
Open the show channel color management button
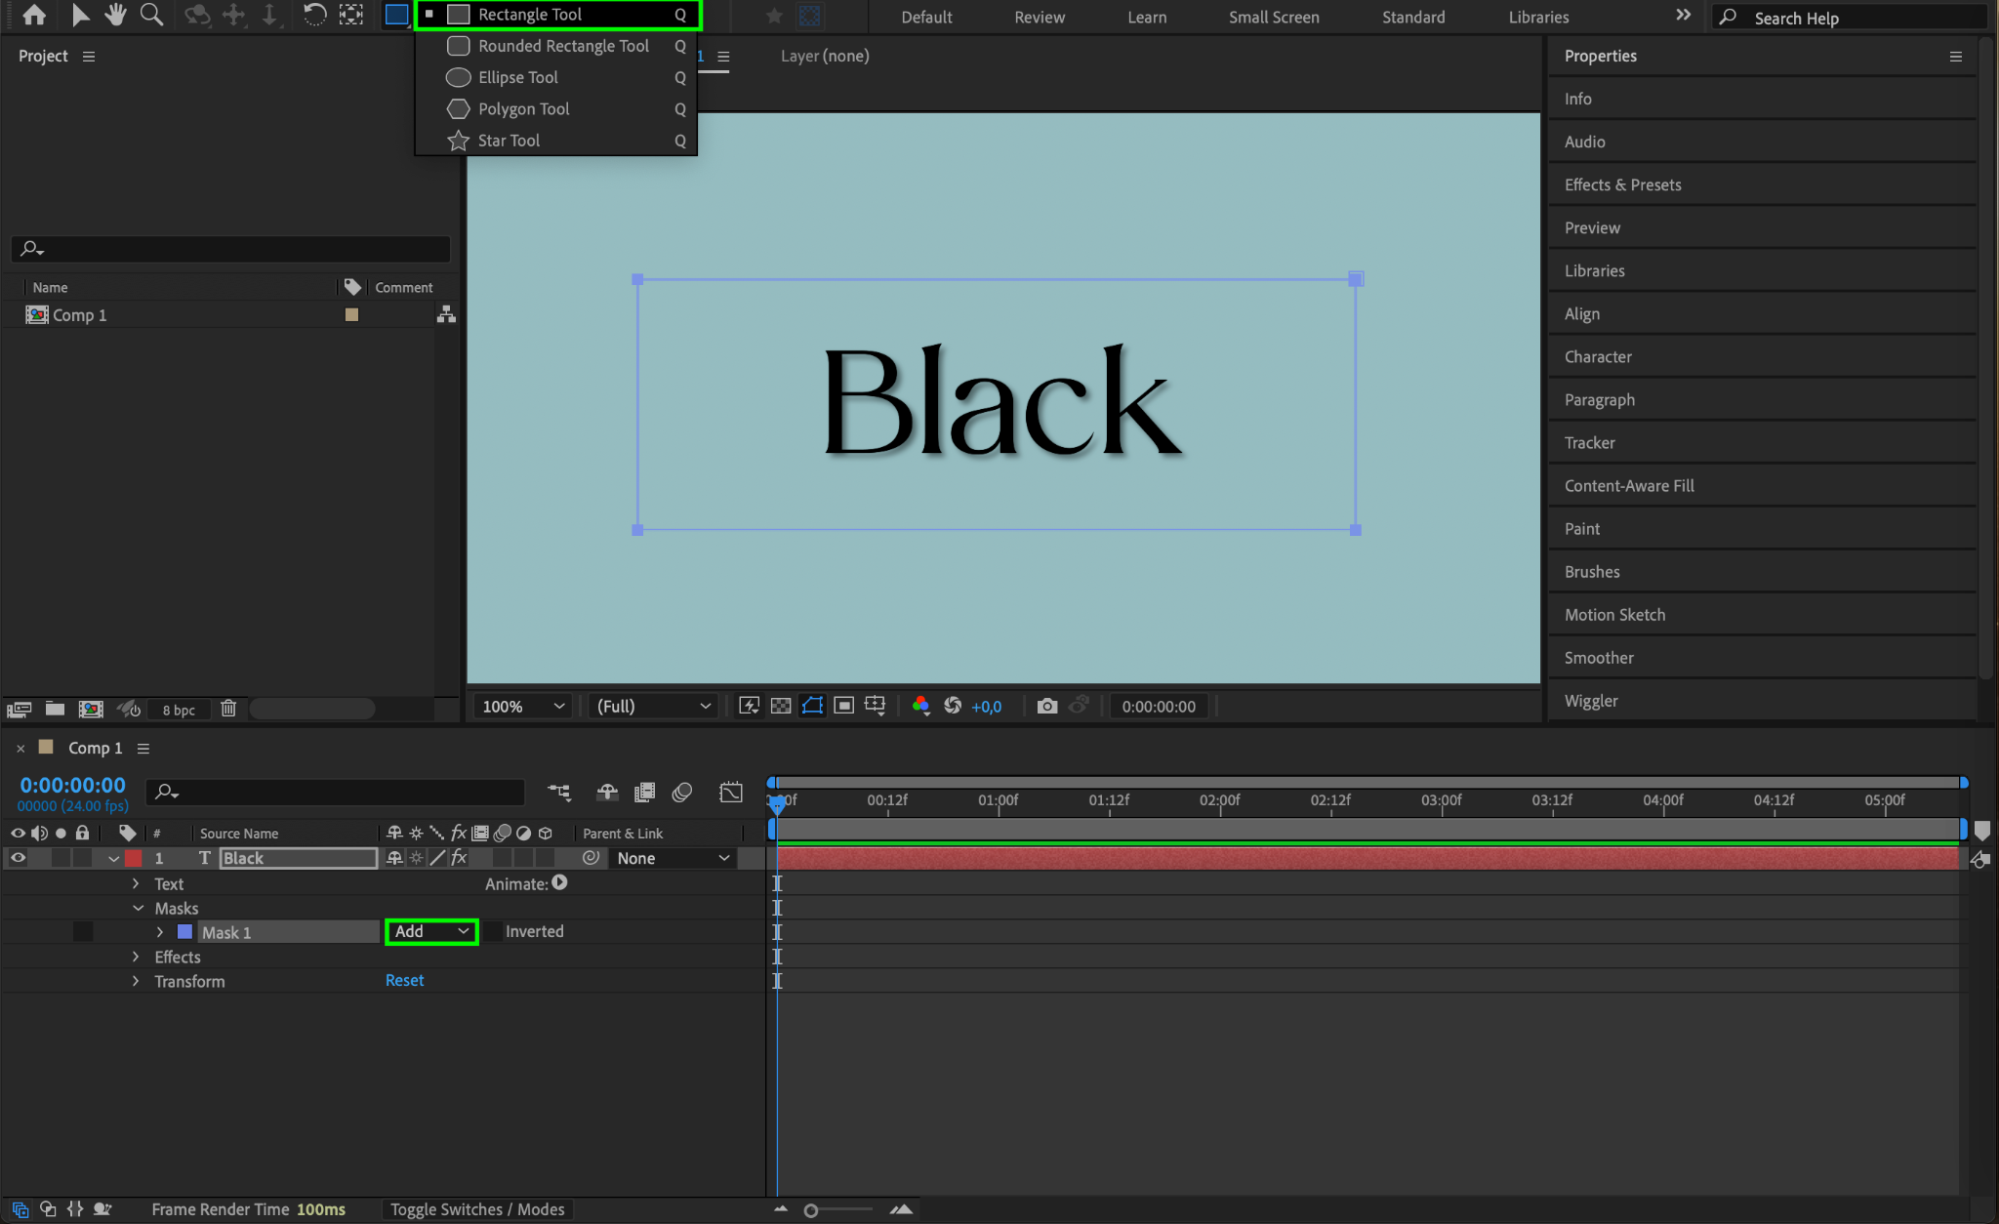[x=921, y=706]
